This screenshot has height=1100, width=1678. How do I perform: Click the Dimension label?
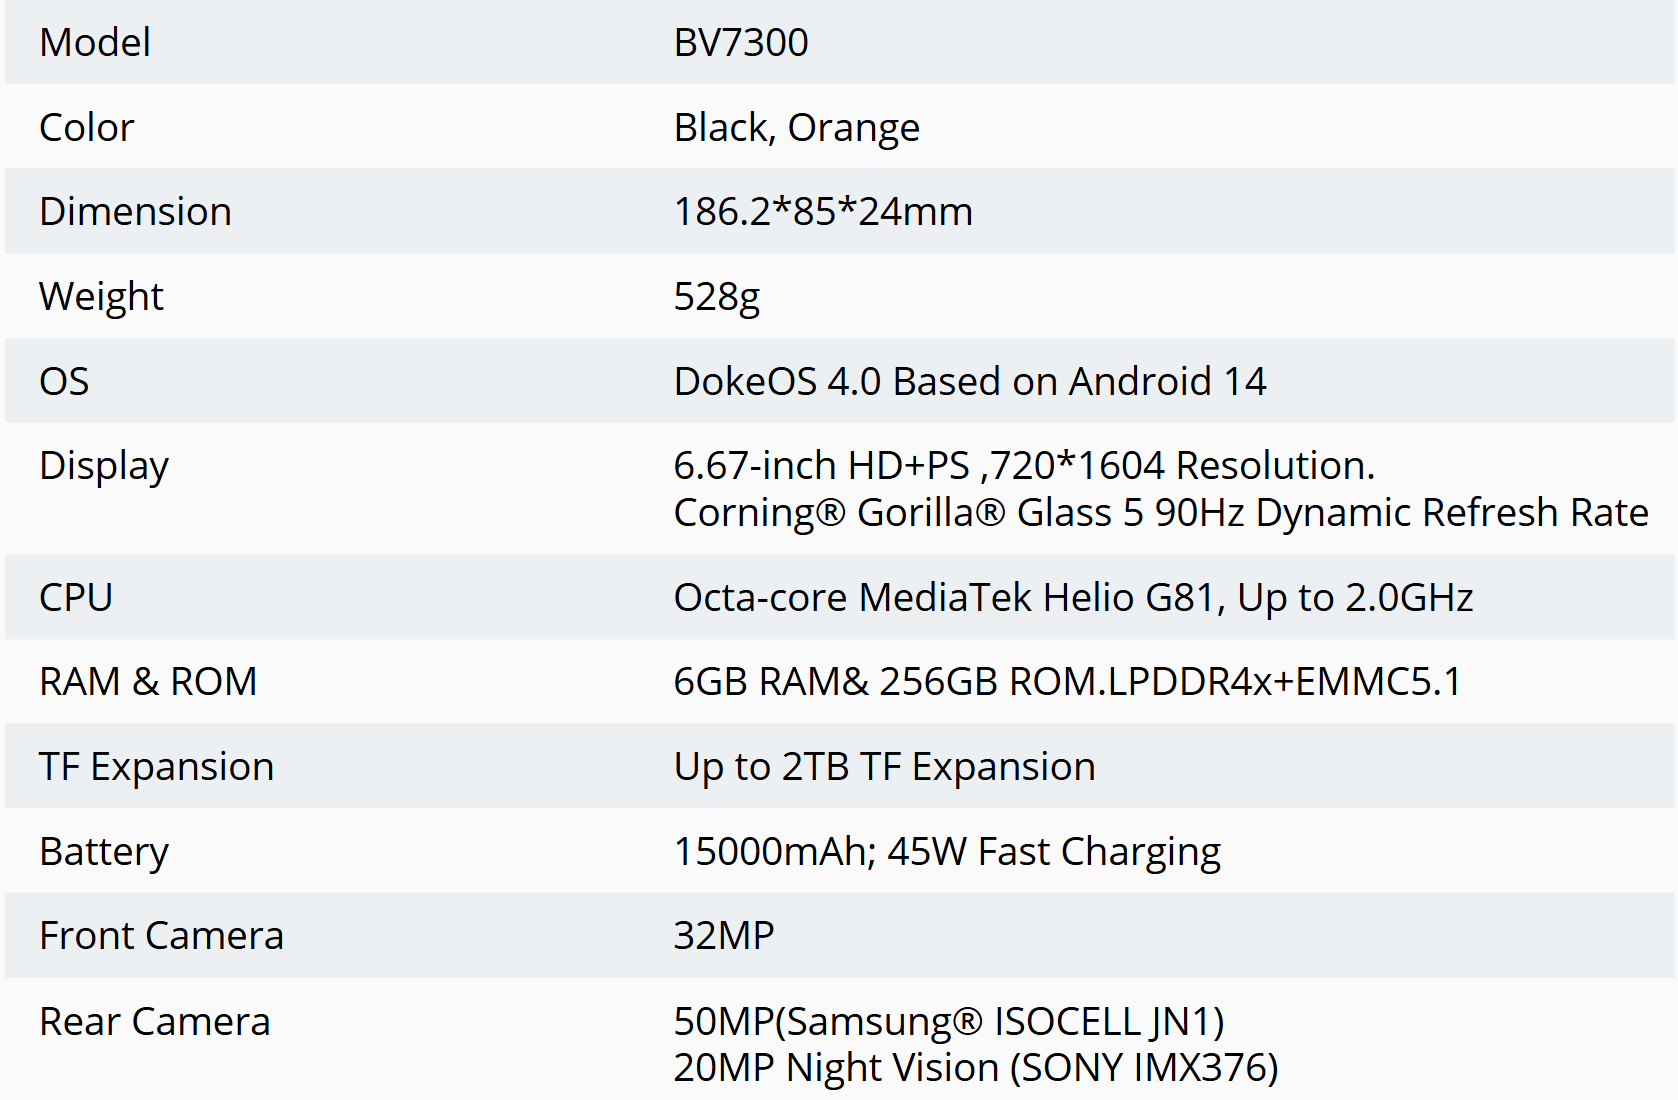pos(135,212)
